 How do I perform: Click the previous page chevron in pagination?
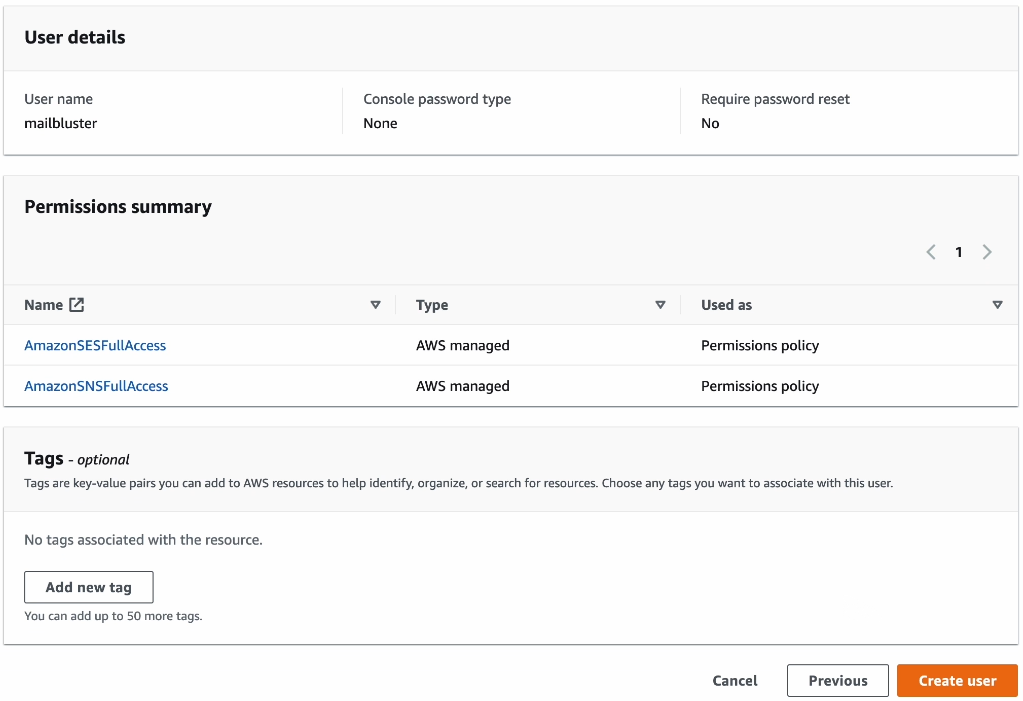[930, 252]
